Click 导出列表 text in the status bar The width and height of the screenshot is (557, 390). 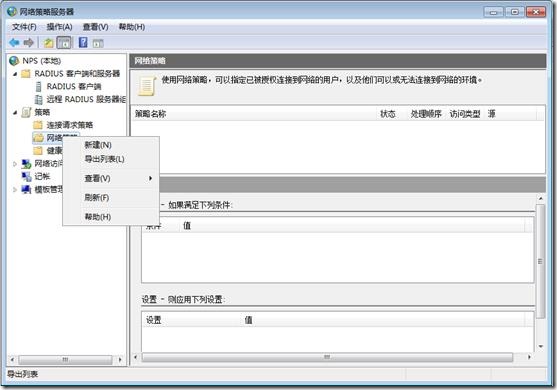[22, 374]
